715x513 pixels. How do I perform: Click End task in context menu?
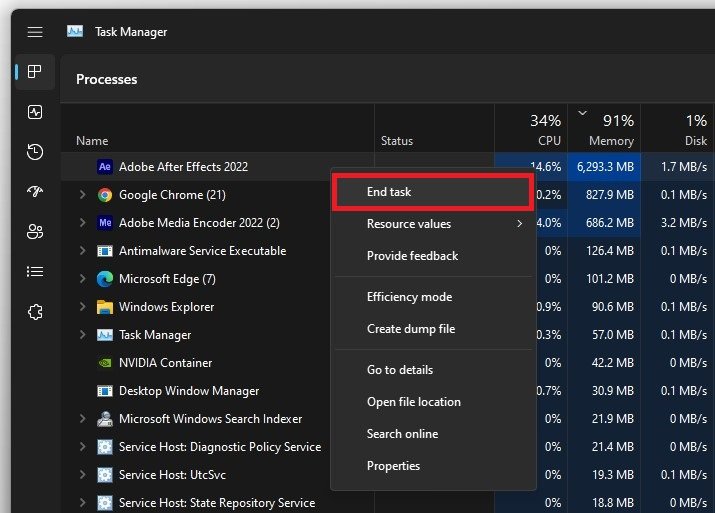click(432, 192)
